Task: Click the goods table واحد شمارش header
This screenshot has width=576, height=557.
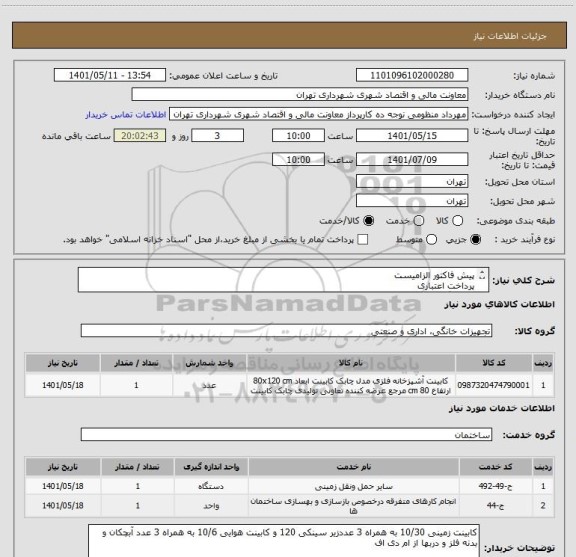Action: click(x=209, y=363)
